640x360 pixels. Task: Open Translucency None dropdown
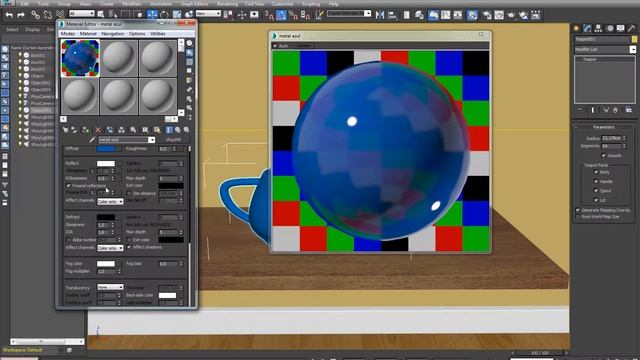click(110, 287)
